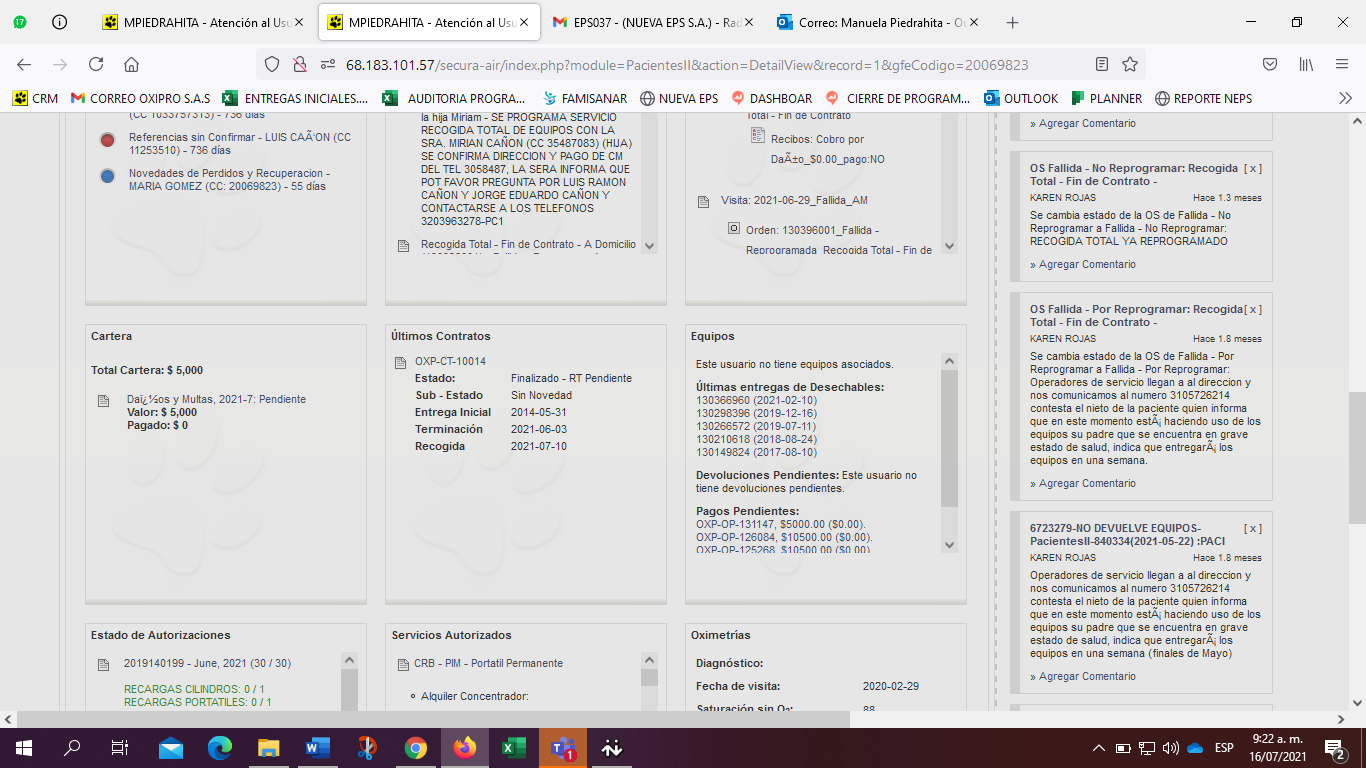The image size is (1366, 768).
Task: Open the AUDITORIA PROGRA bookmark
Action: coord(454,98)
